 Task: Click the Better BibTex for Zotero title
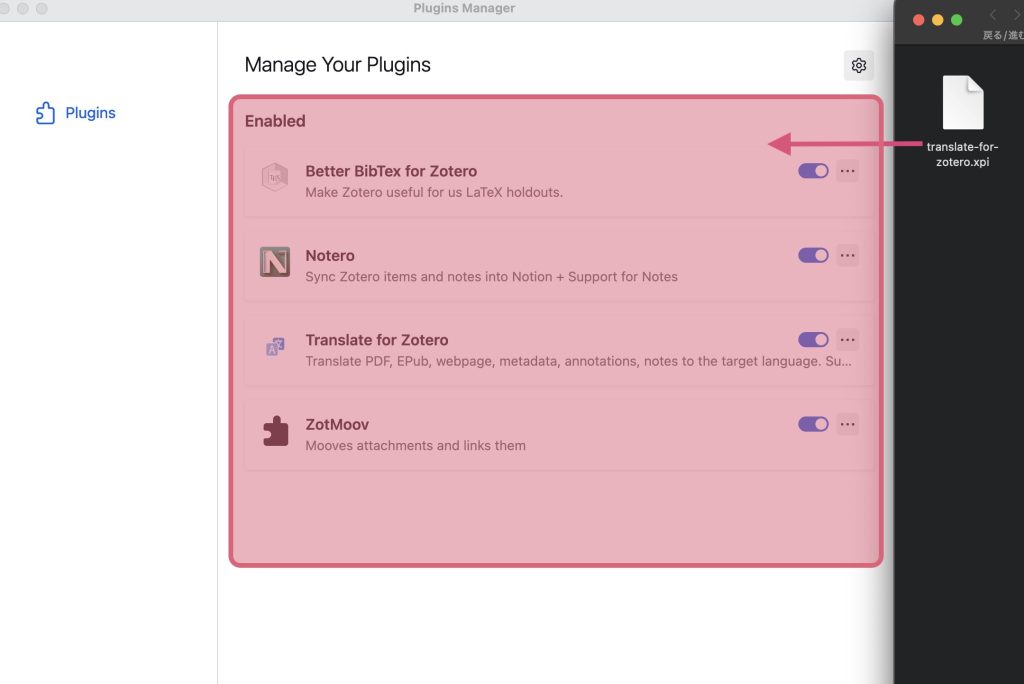(x=391, y=171)
